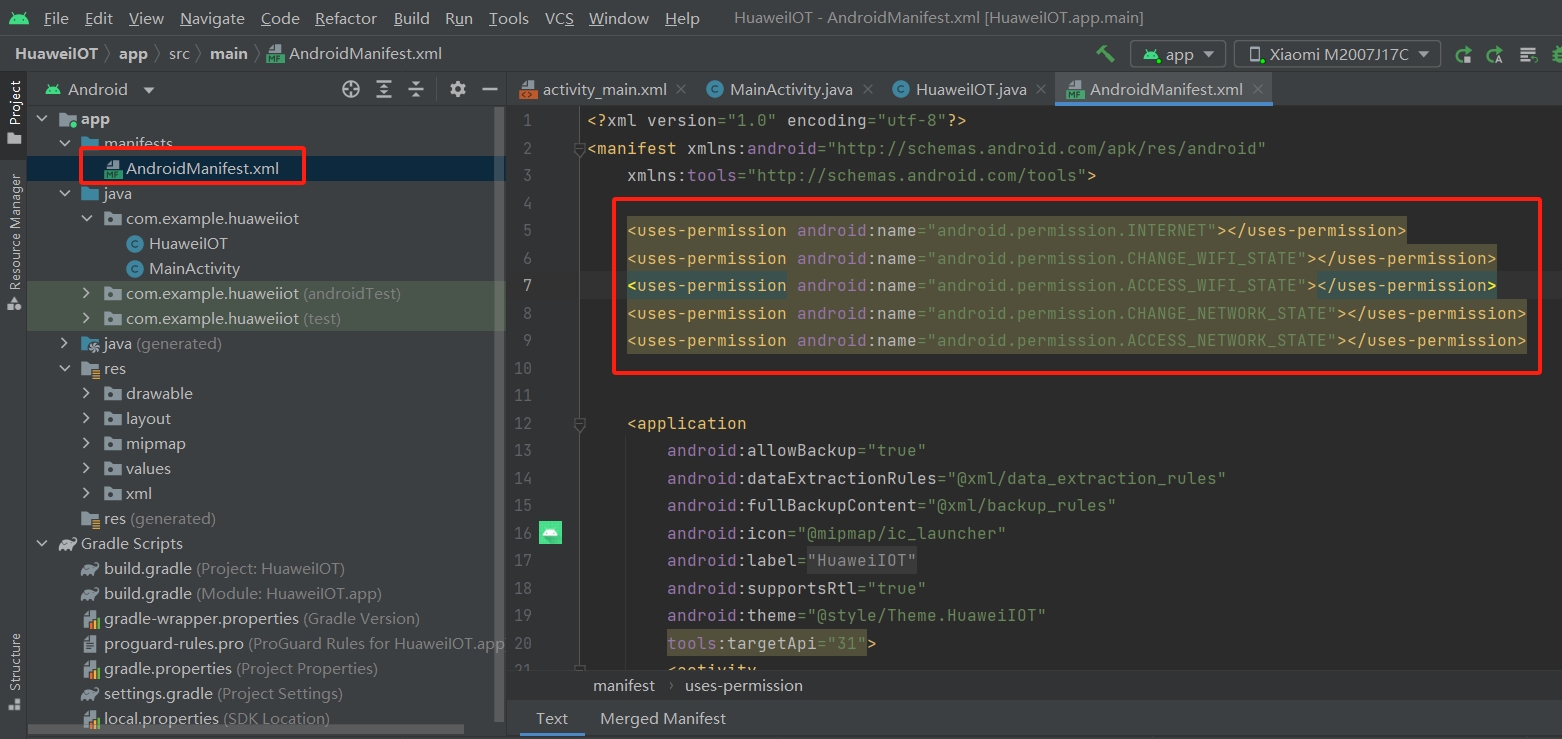Close the AndroidManifest.xml editor tab
Screen dimensions: 1562x739
pos(1257,89)
